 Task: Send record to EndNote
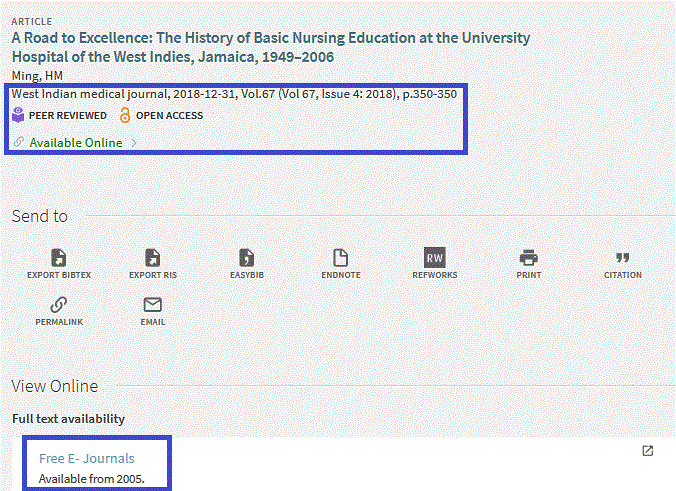tap(341, 264)
